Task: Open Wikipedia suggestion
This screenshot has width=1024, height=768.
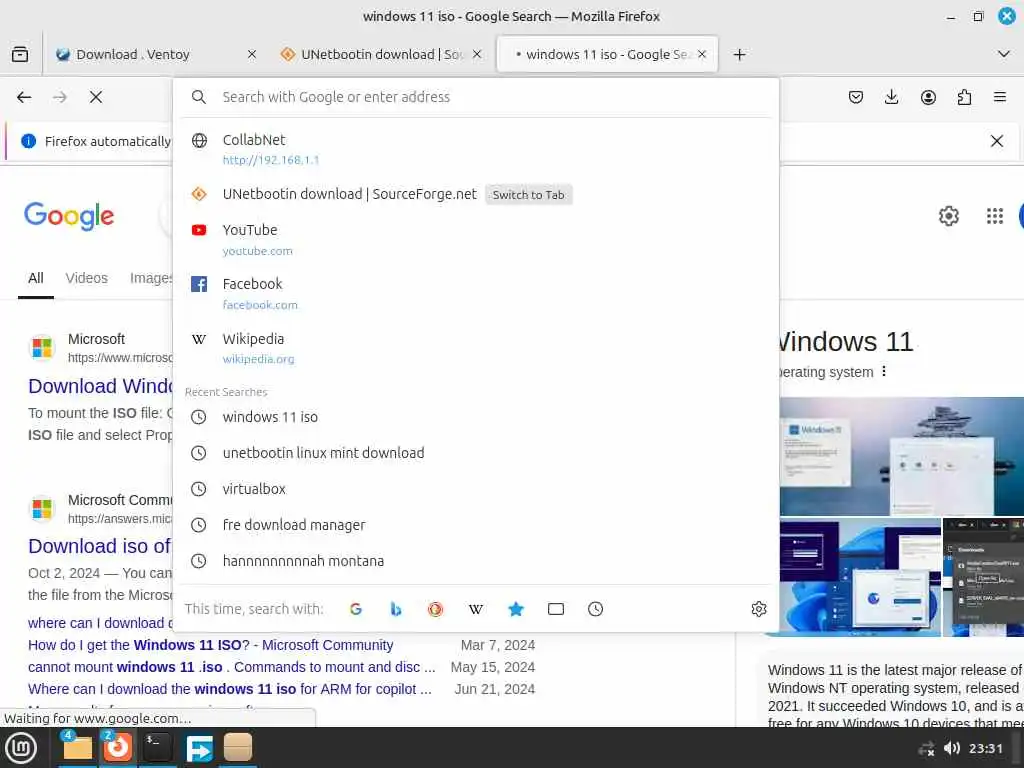Action: coord(476,347)
